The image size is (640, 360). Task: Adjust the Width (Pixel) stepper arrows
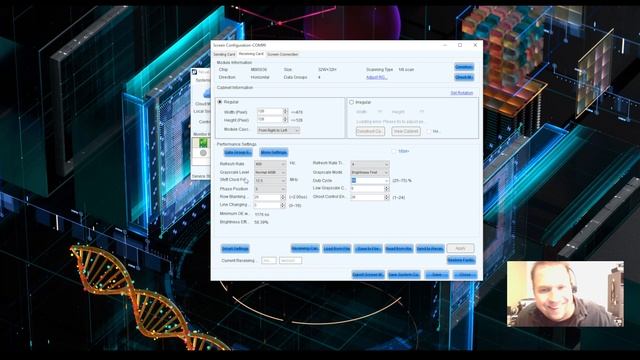click(x=285, y=111)
